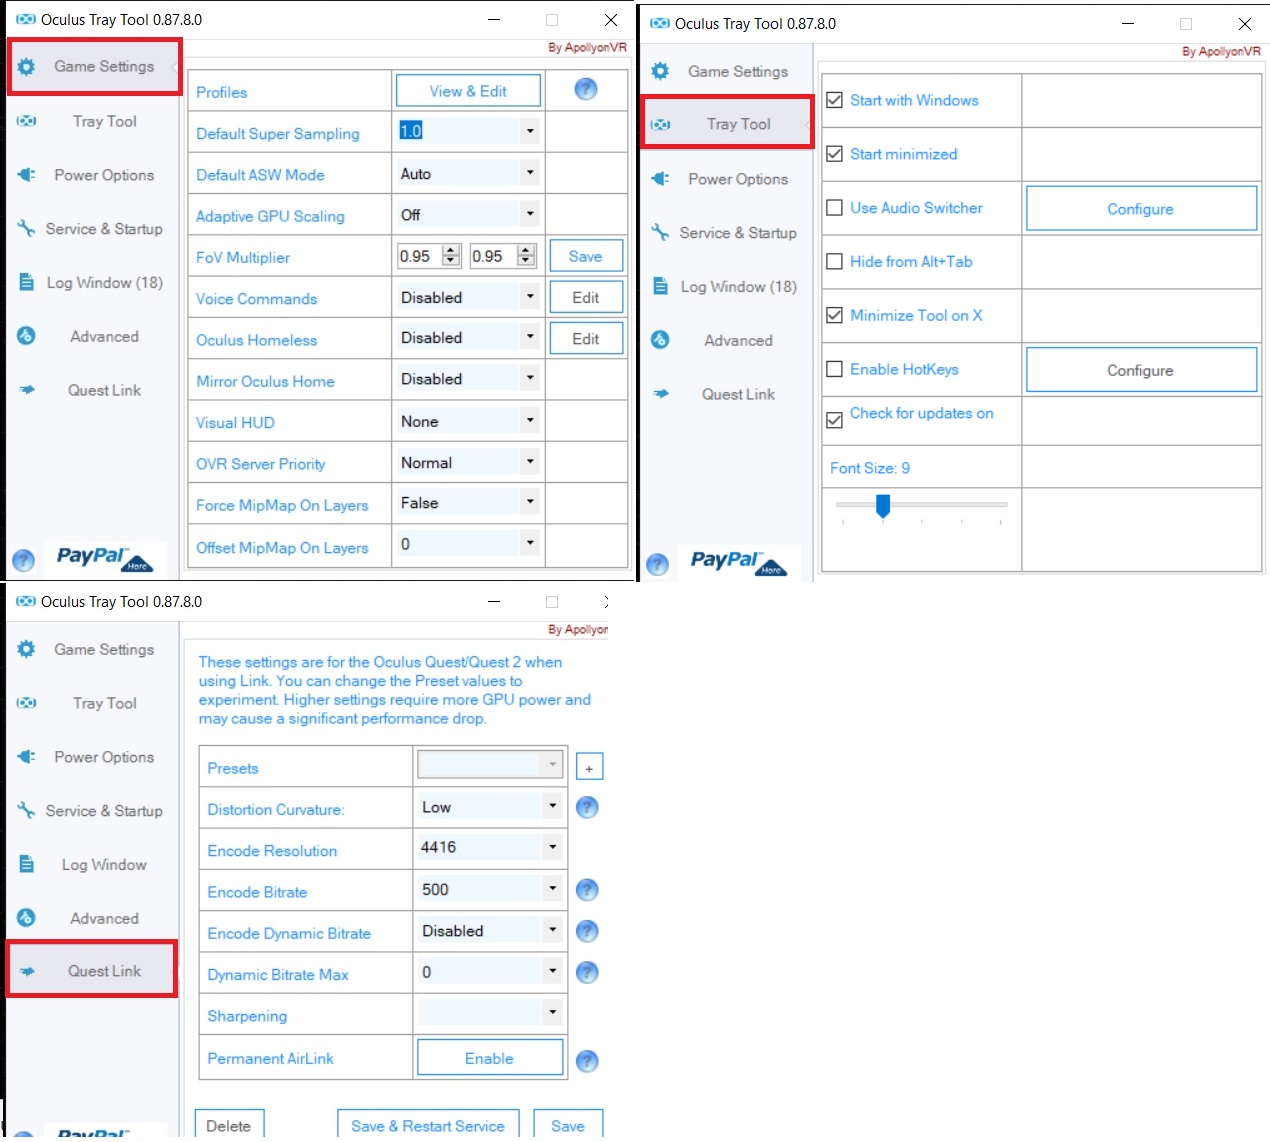Viewport: 1270px width, 1142px height.
Task: Expand Adaptive GPU Scaling dropdown
Action: (x=530, y=214)
